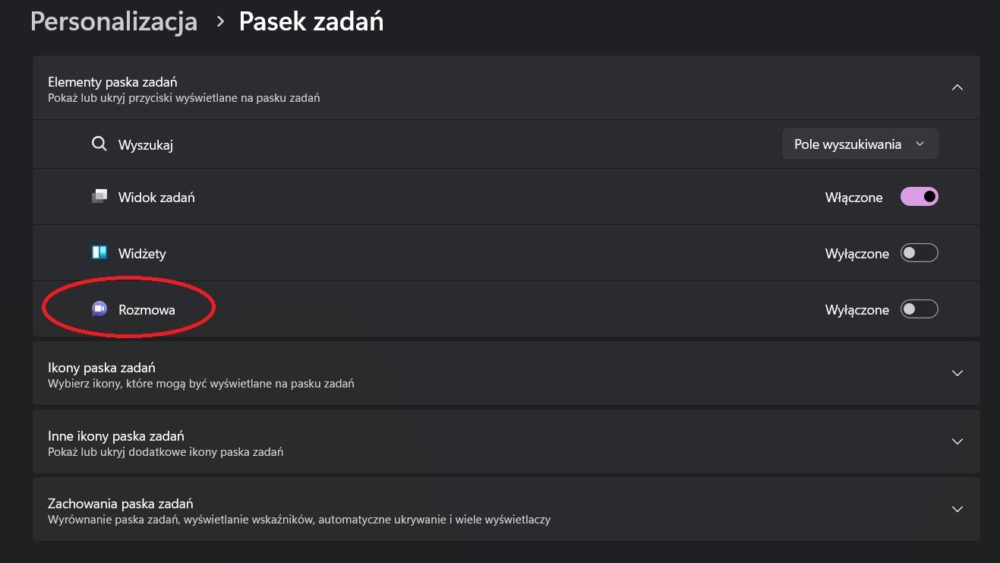The image size is (1000, 563).
Task: Enable the Rozmowa toggle
Action: [x=919, y=309]
